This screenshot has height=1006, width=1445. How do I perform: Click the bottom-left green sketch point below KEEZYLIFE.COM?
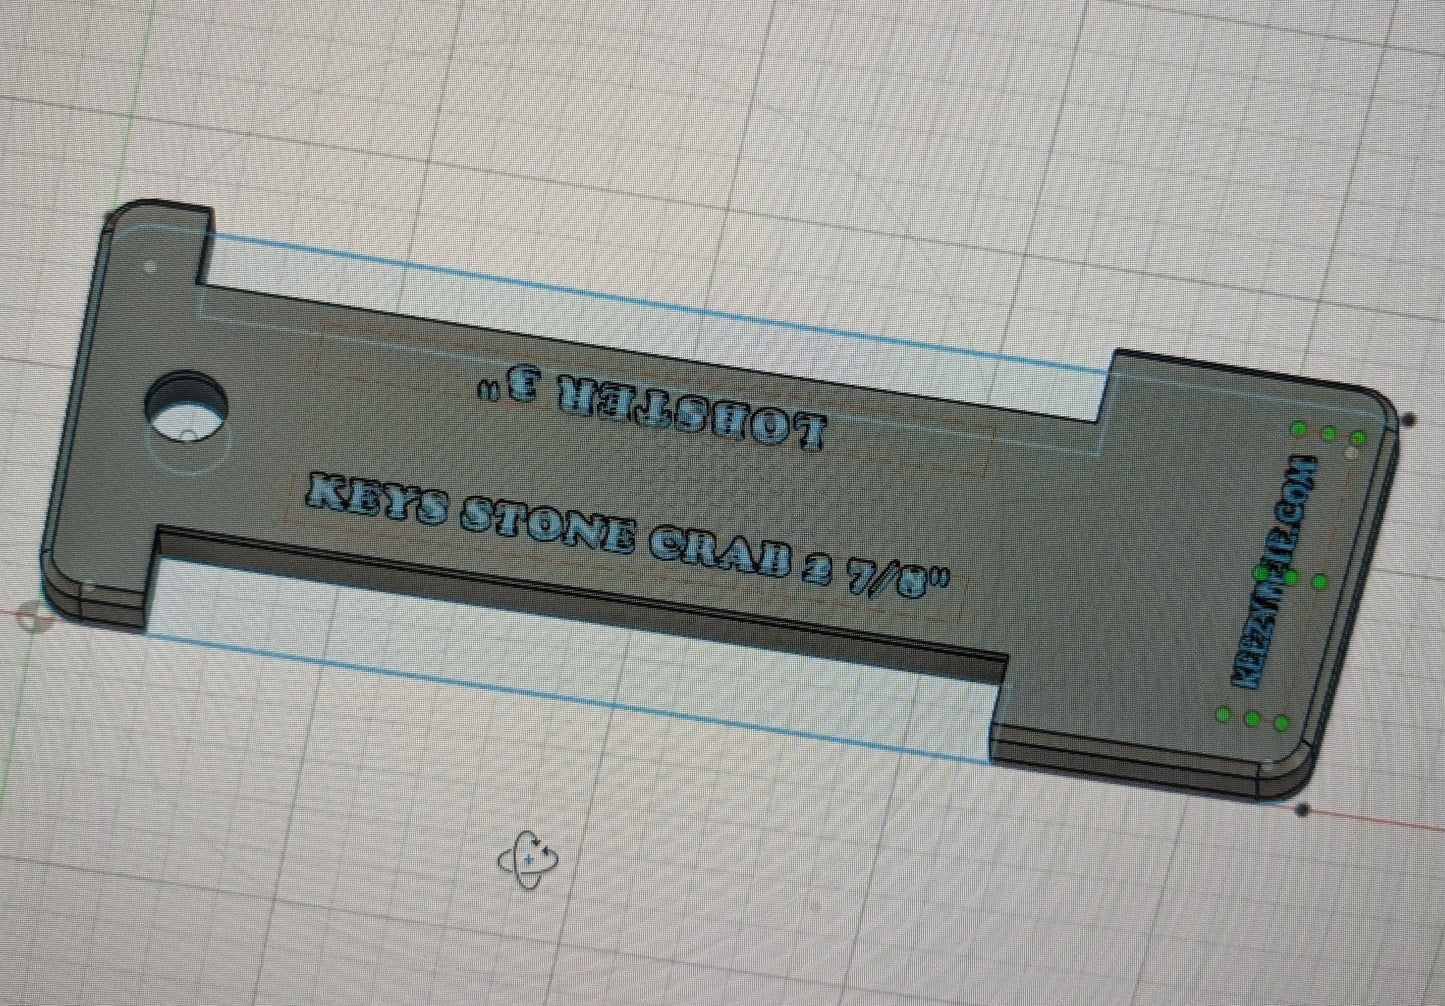tap(1222, 714)
